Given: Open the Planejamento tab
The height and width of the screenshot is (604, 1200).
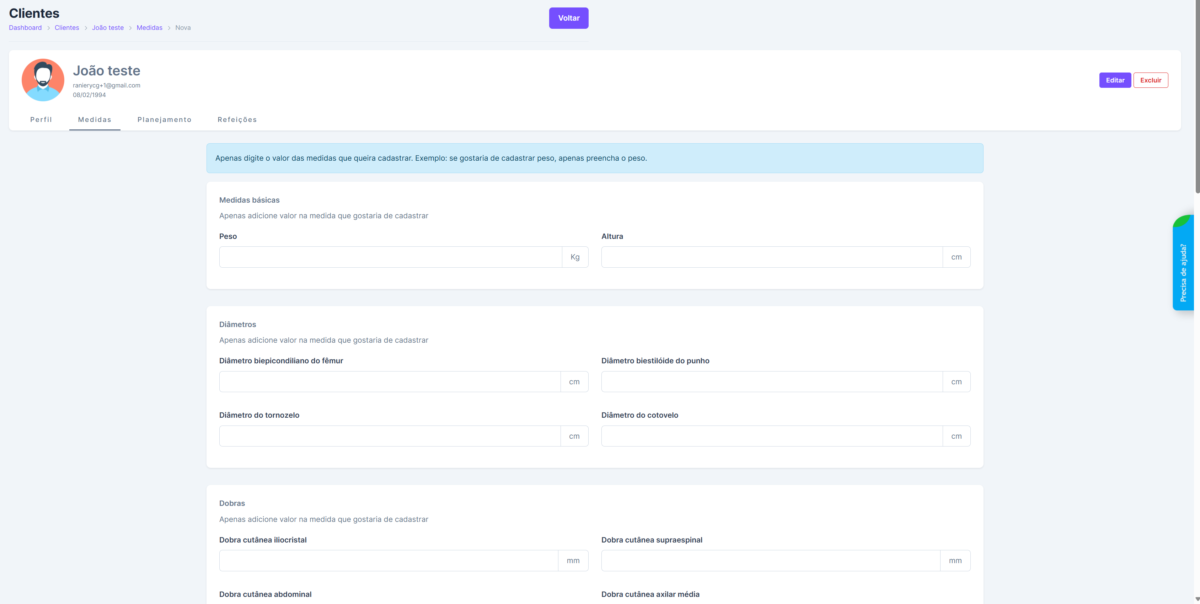Looking at the screenshot, I should point(164,119).
